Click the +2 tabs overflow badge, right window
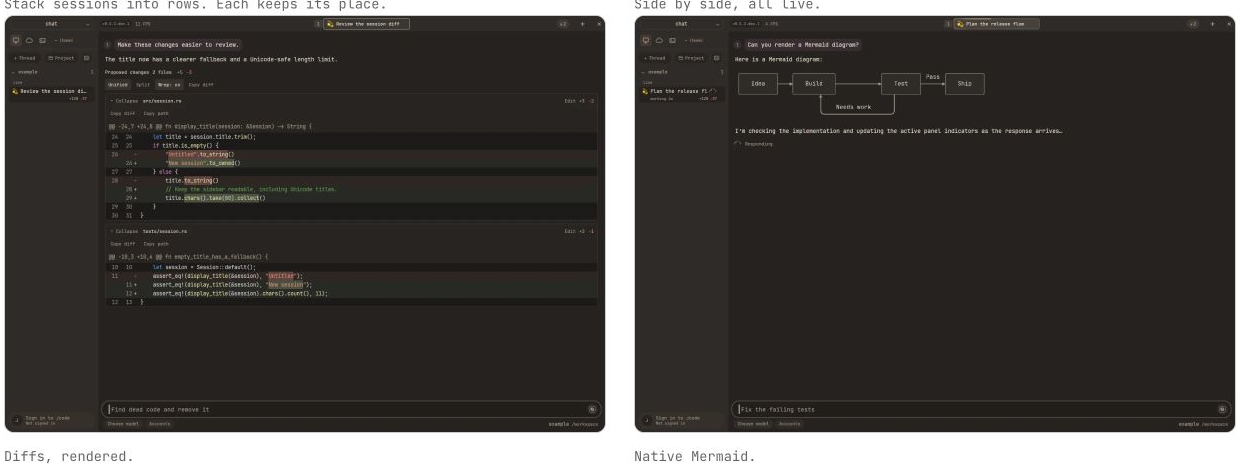The width and height of the screenshot is (1240, 475). point(1193,22)
